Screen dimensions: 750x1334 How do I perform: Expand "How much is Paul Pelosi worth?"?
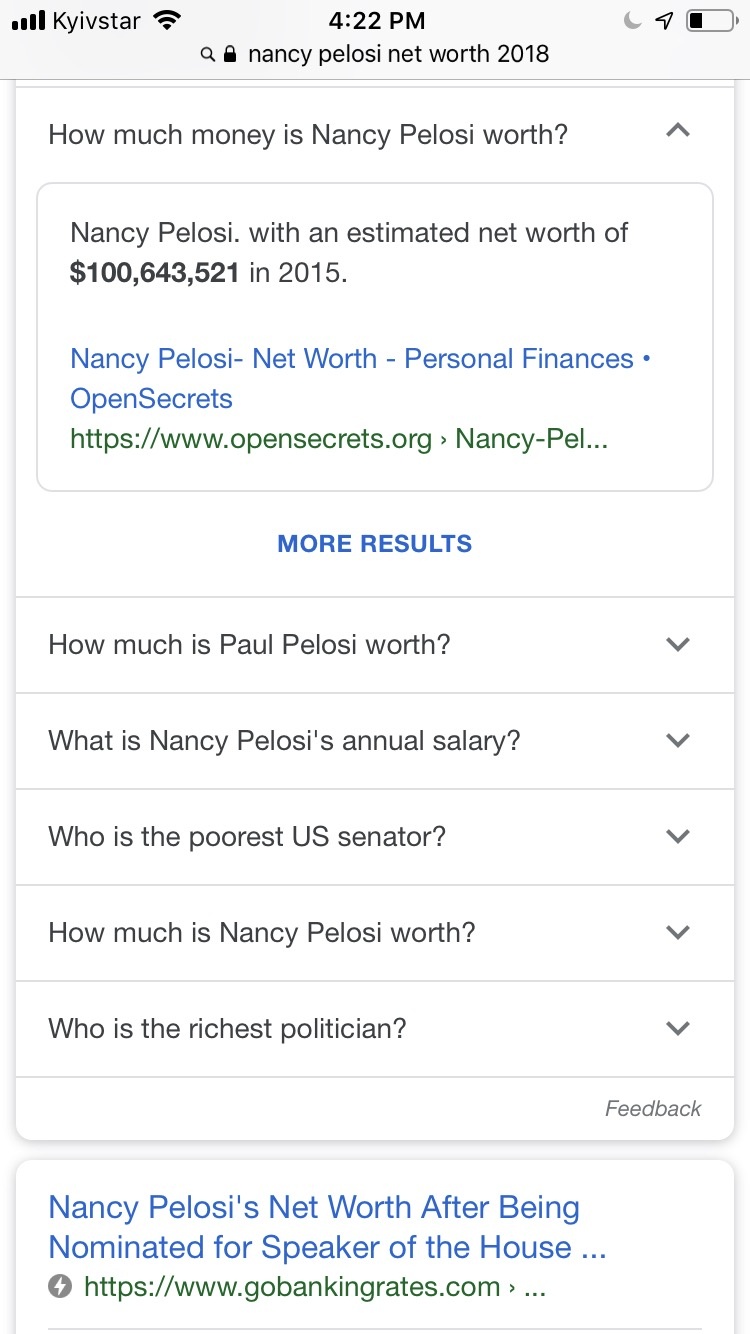[x=677, y=645]
